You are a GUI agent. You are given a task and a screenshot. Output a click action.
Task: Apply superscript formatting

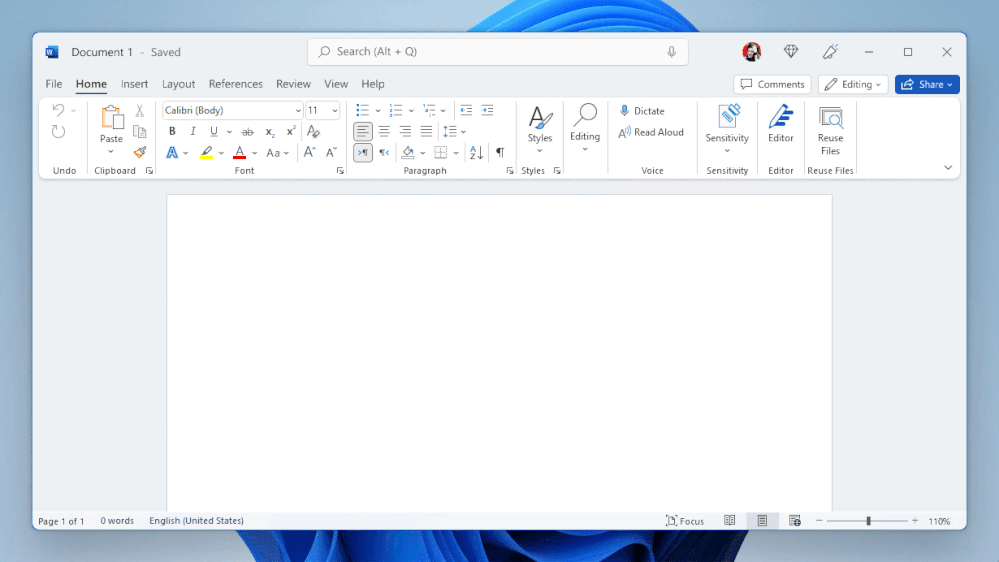291,131
